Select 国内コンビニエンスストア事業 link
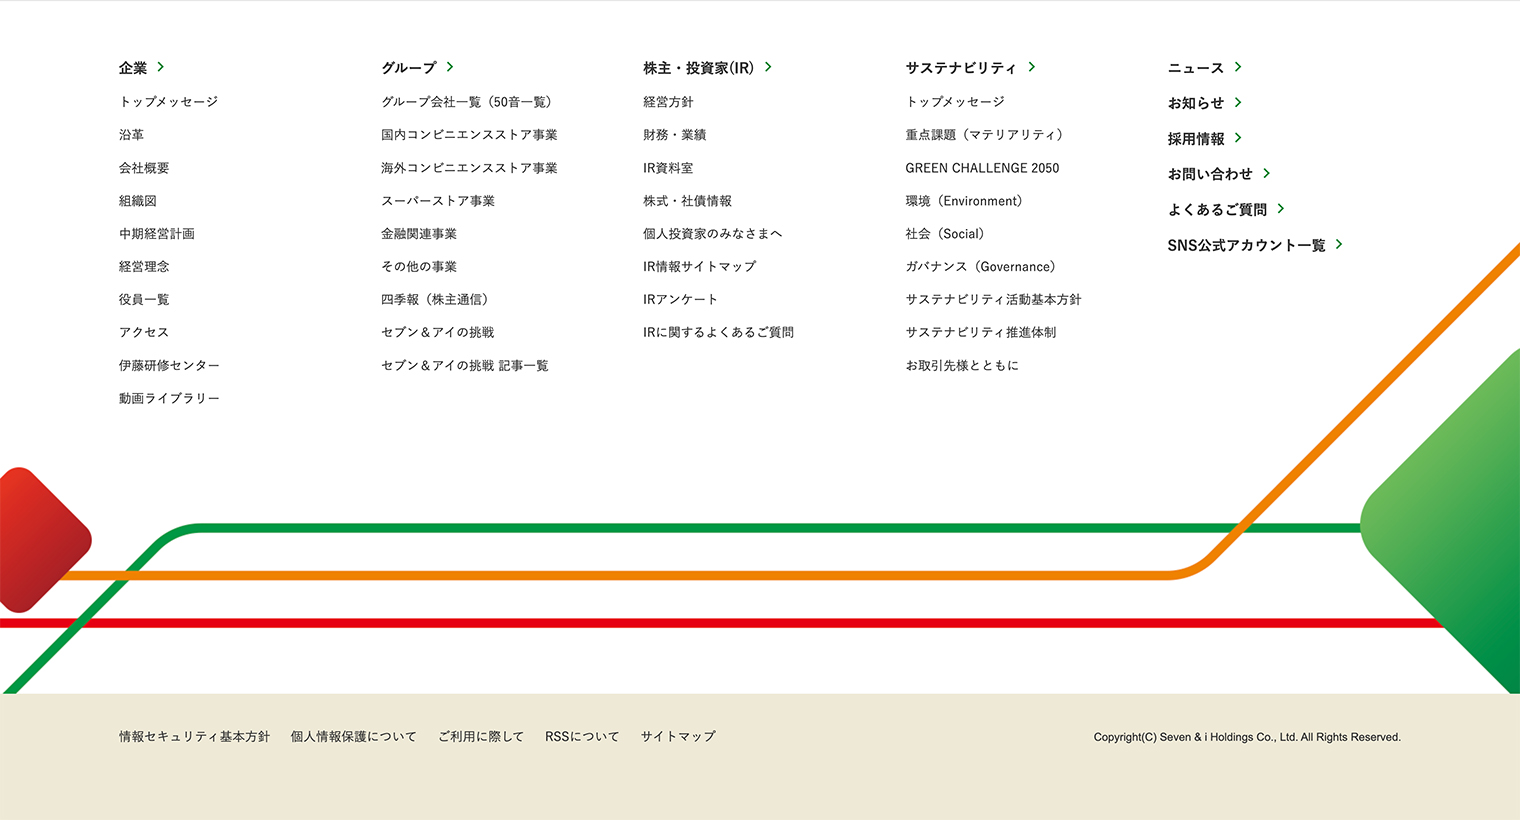The height and width of the screenshot is (820, 1520). click(469, 135)
